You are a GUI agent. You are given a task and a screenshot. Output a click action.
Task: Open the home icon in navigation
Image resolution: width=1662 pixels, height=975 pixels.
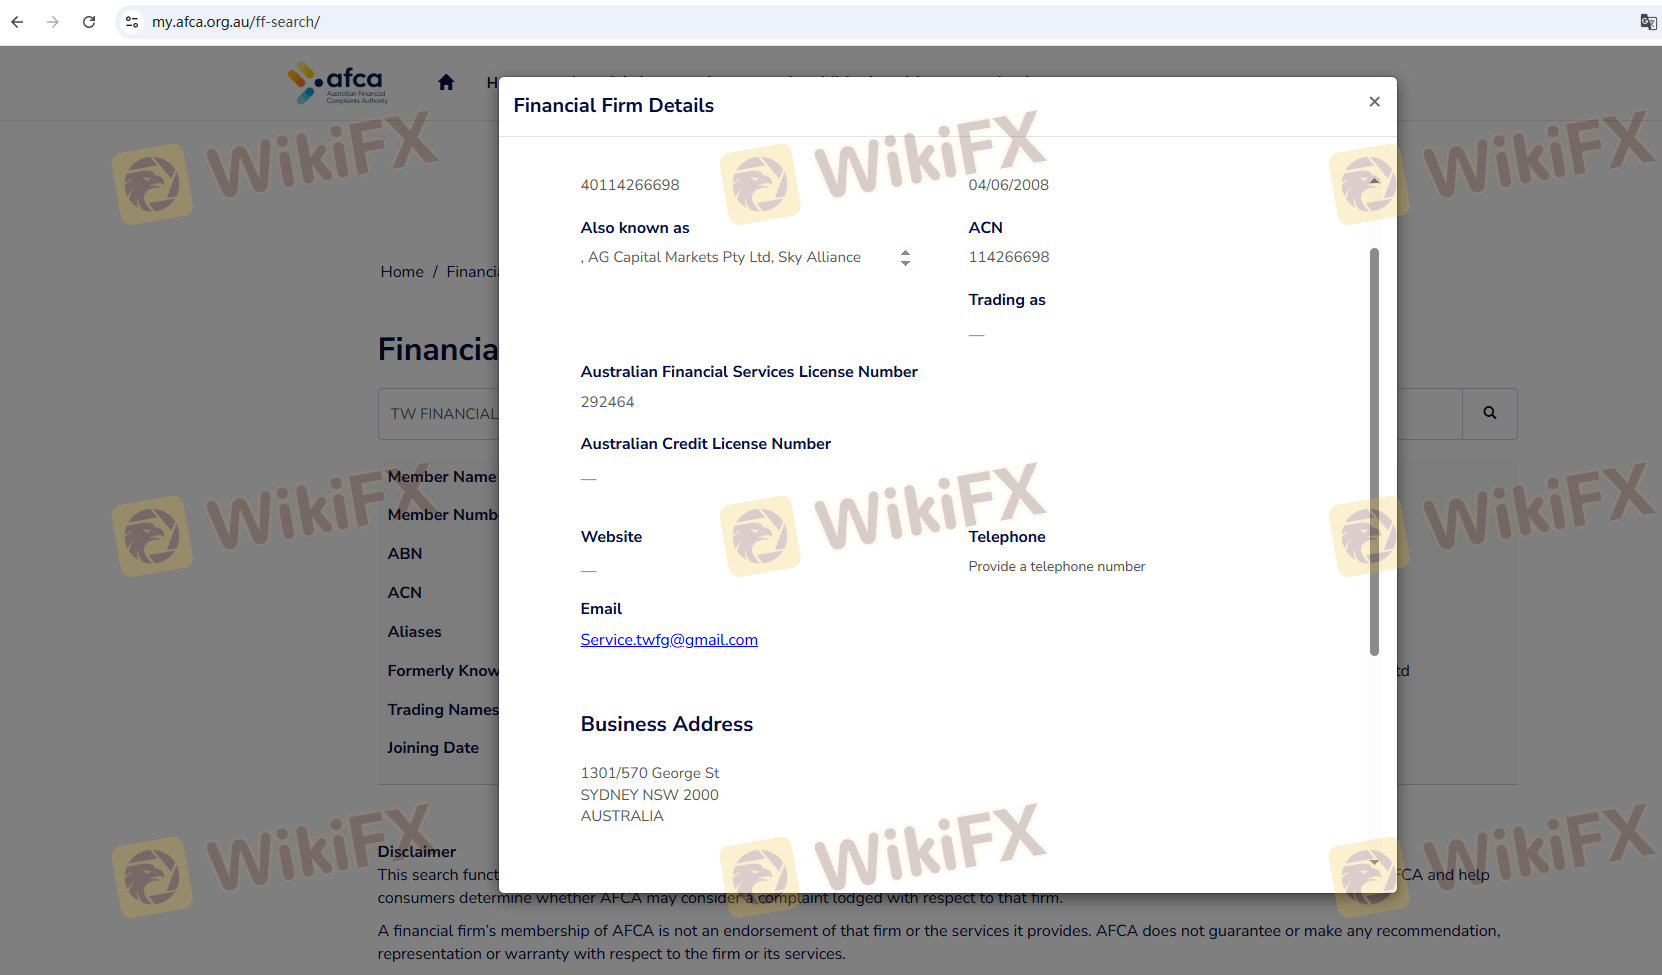tap(446, 83)
